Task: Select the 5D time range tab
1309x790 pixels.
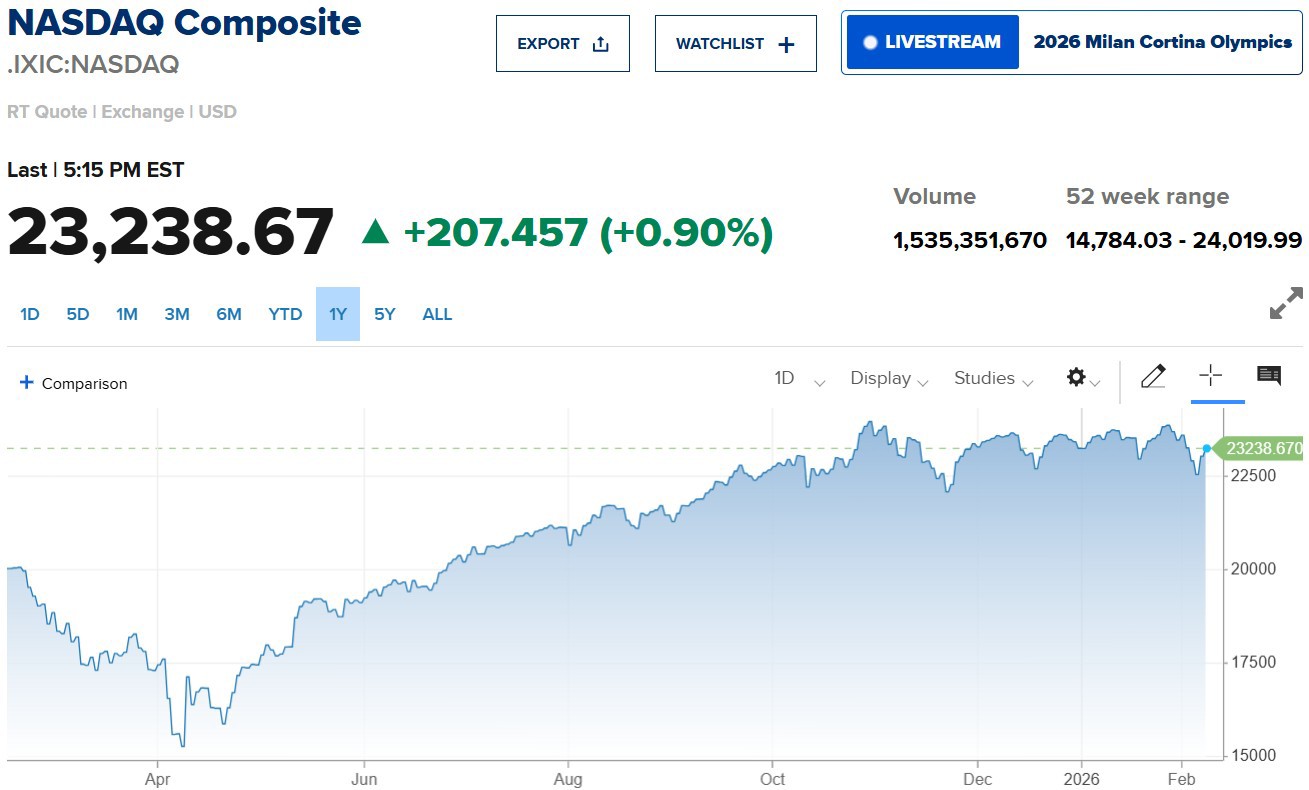Action: (78, 314)
